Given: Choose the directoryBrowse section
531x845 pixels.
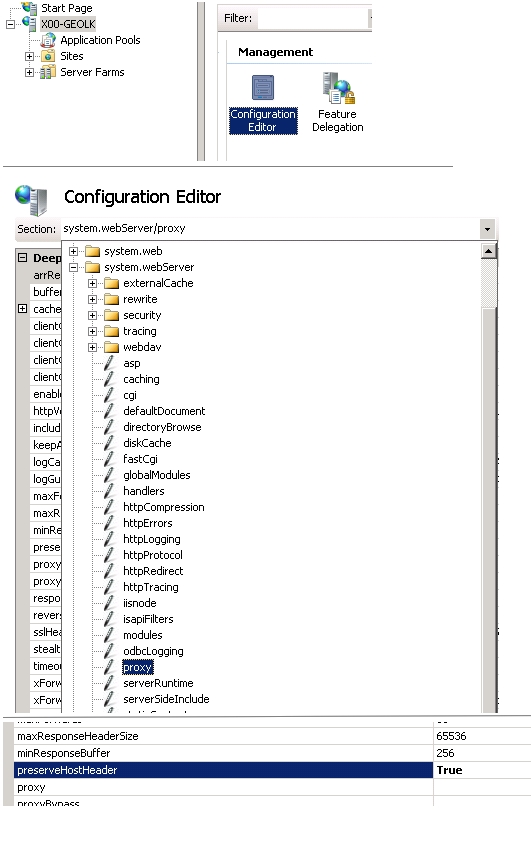Looking at the screenshot, I should point(162,427).
